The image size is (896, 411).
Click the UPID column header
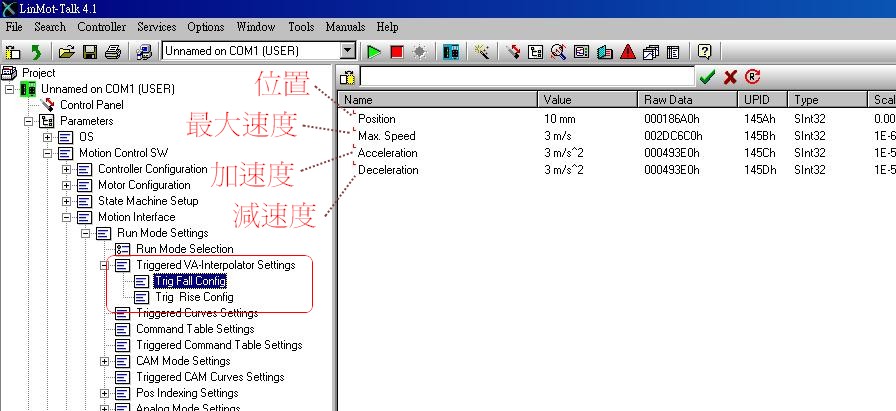tap(763, 99)
